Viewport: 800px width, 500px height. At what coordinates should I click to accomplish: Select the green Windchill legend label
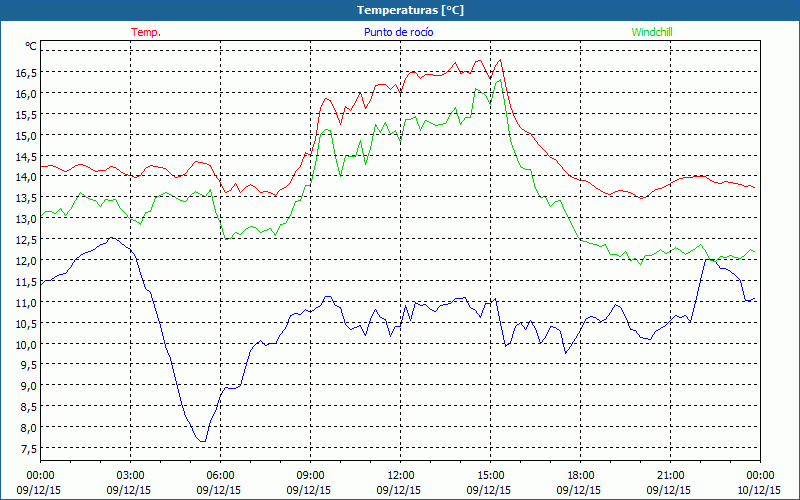pyautogui.click(x=652, y=32)
